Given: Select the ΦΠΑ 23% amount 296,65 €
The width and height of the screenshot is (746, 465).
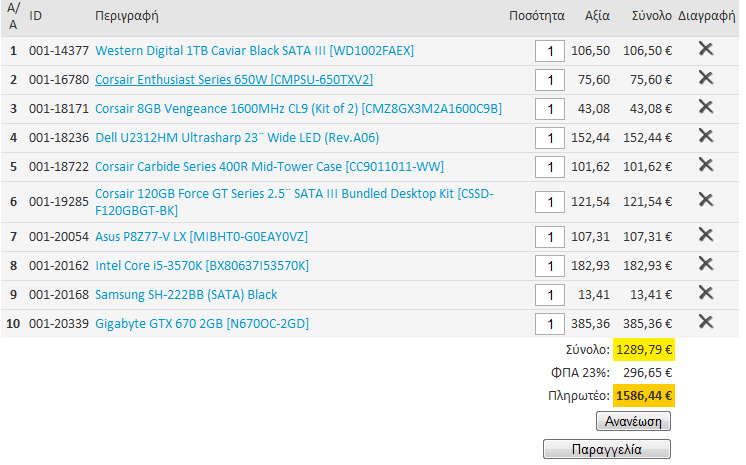Looking at the screenshot, I should click(648, 373).
